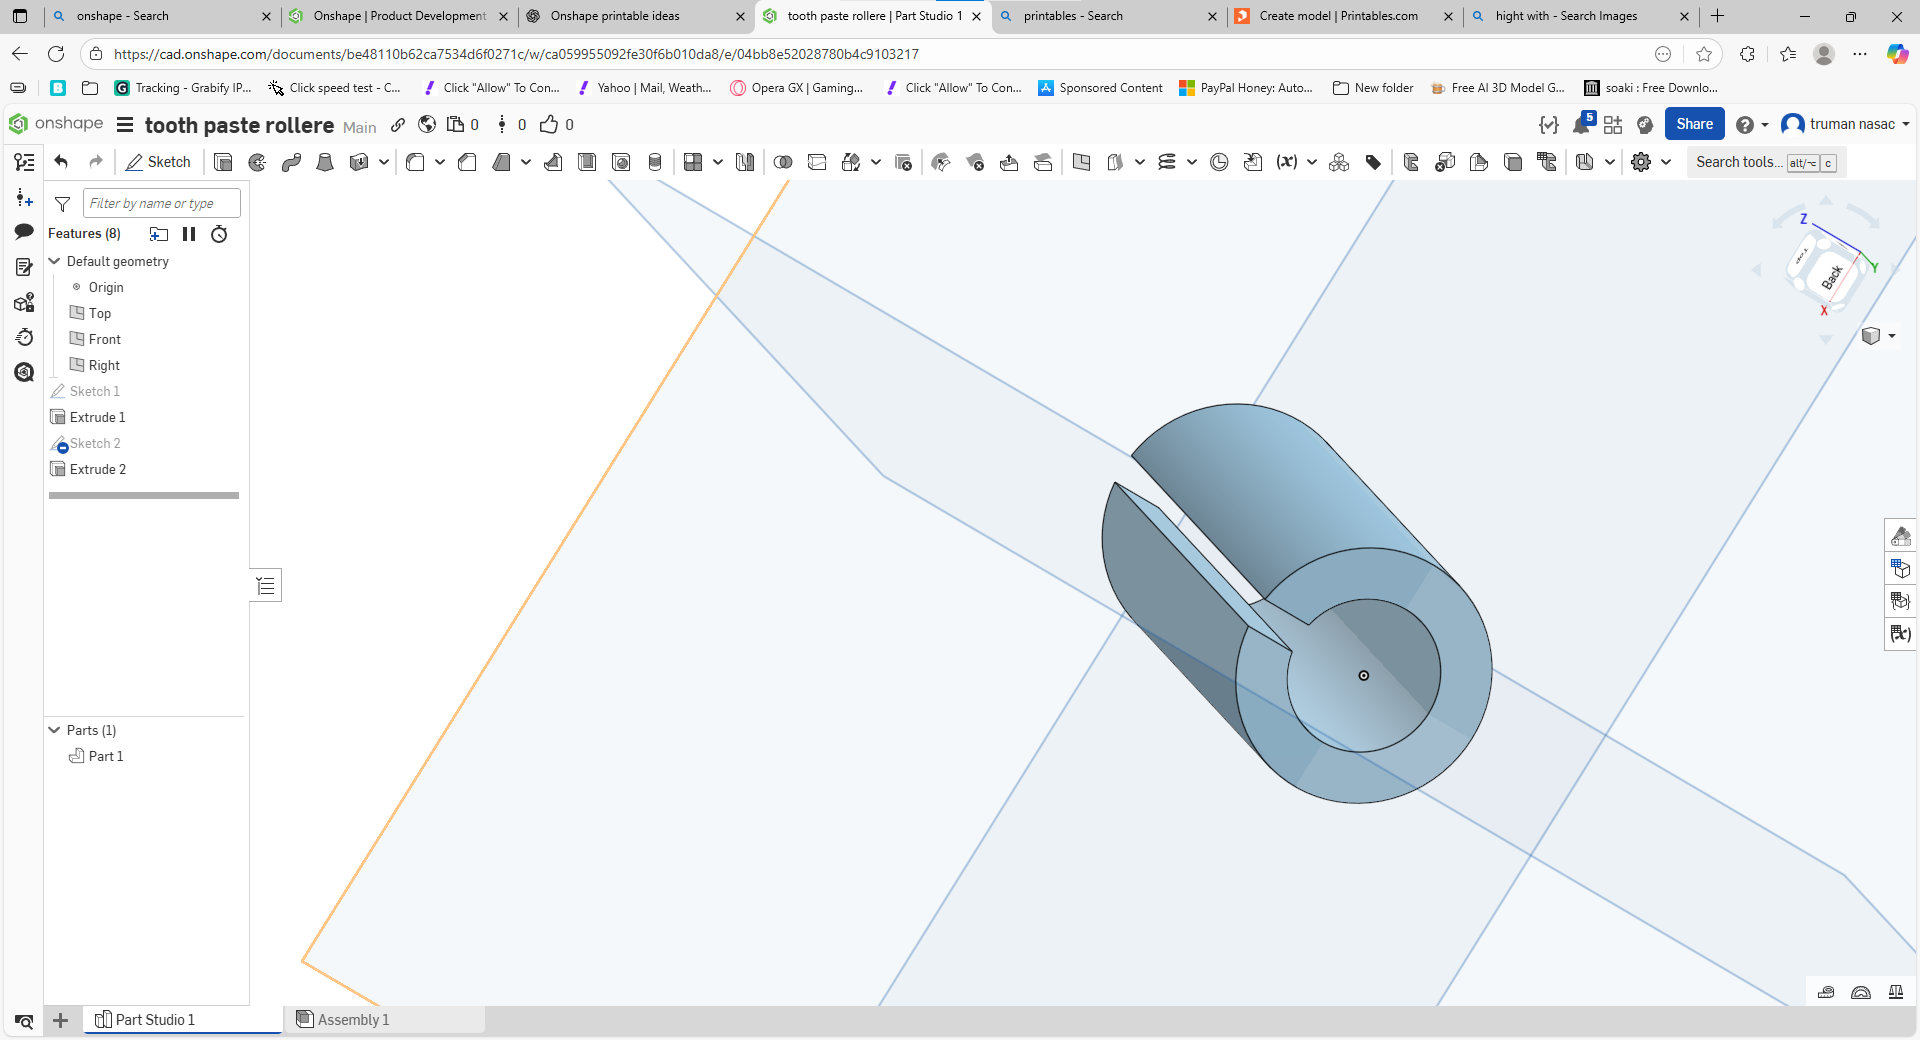Select the Loft tool
The image size is (1920, 1040).
(325, 162)
